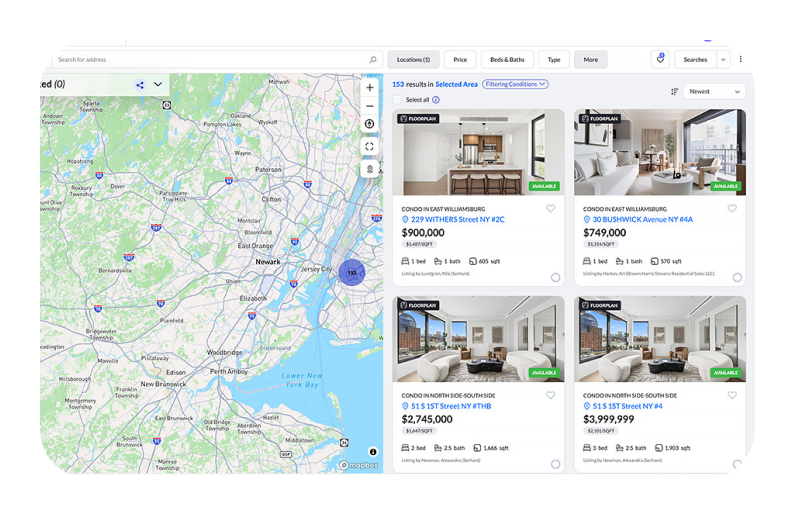
Task: Favorite the 51 S 1st Street #THB listing
Action: 550,395
